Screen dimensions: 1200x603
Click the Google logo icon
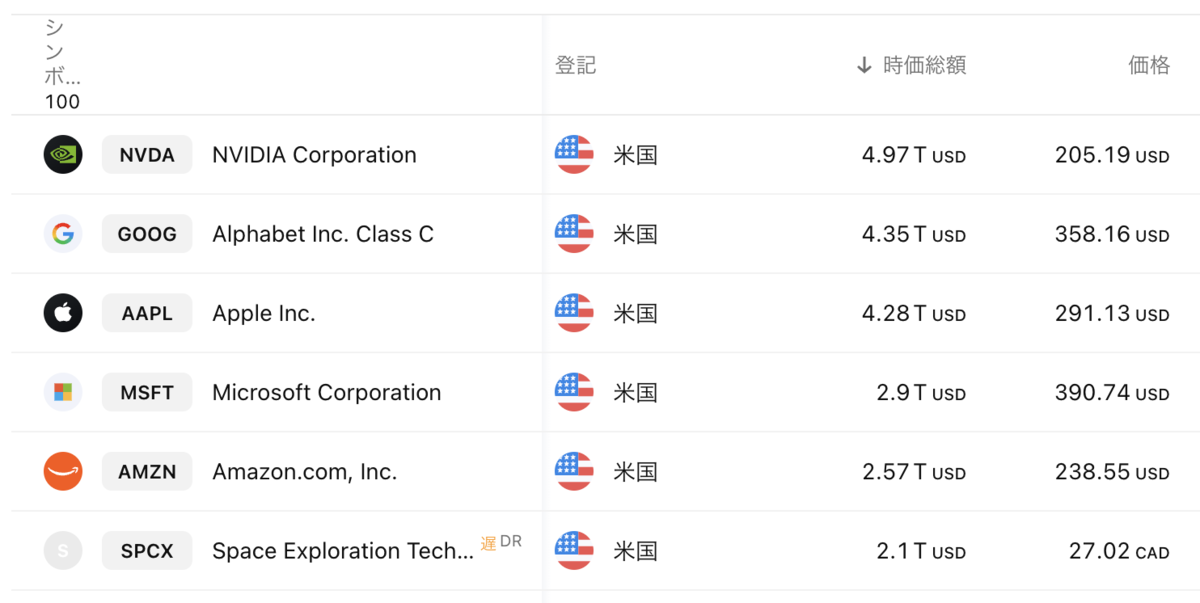[x=63, y=234]
